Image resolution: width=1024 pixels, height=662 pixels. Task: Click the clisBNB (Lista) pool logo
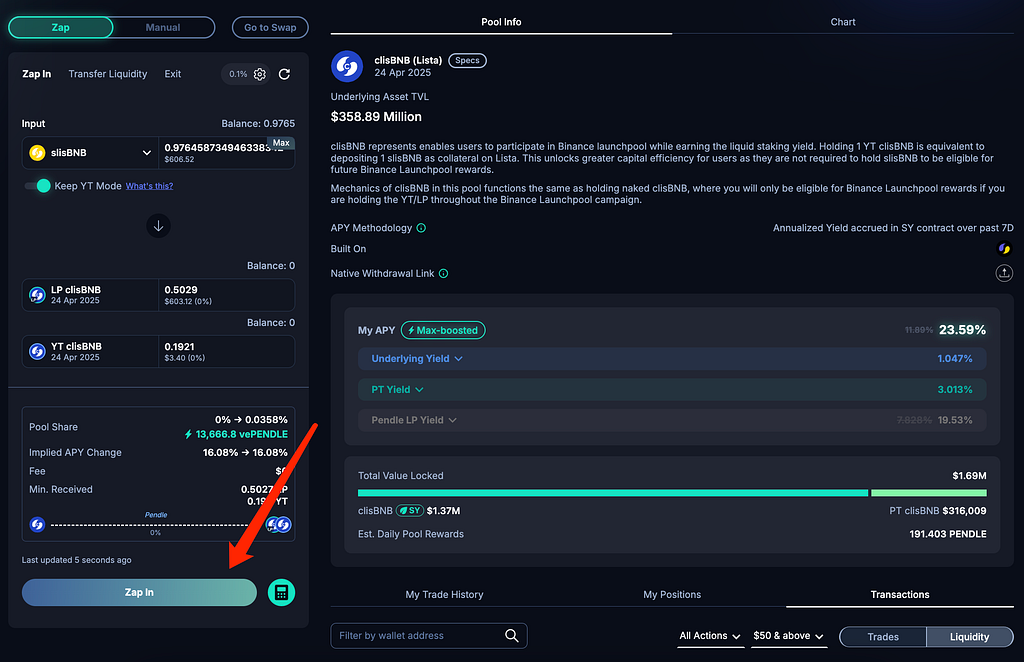click(347, 66)
